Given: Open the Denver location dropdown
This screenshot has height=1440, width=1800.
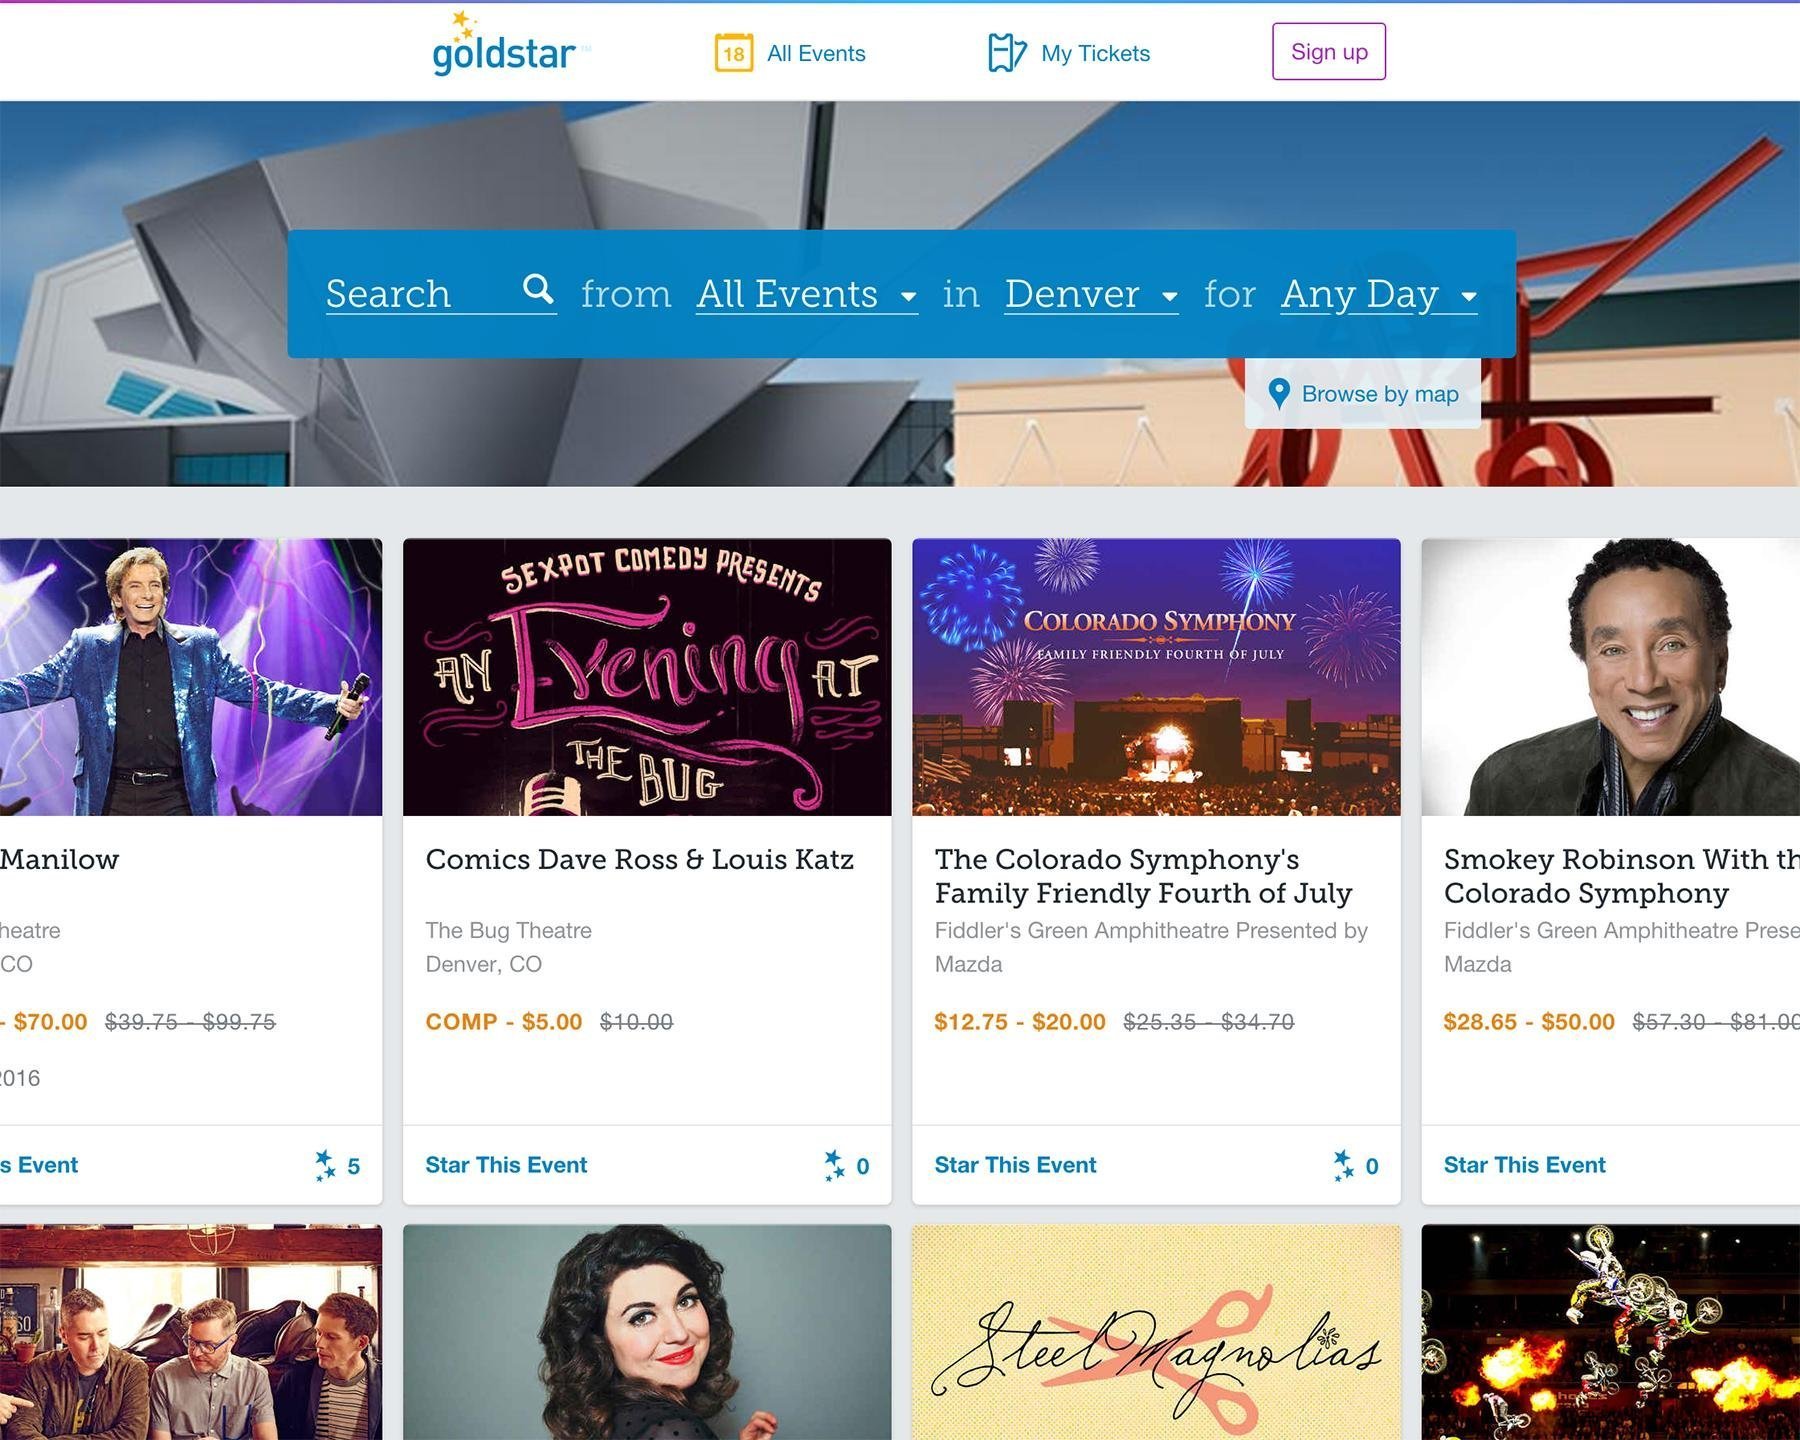Looking at the screenshot, I should (1091, 294).
